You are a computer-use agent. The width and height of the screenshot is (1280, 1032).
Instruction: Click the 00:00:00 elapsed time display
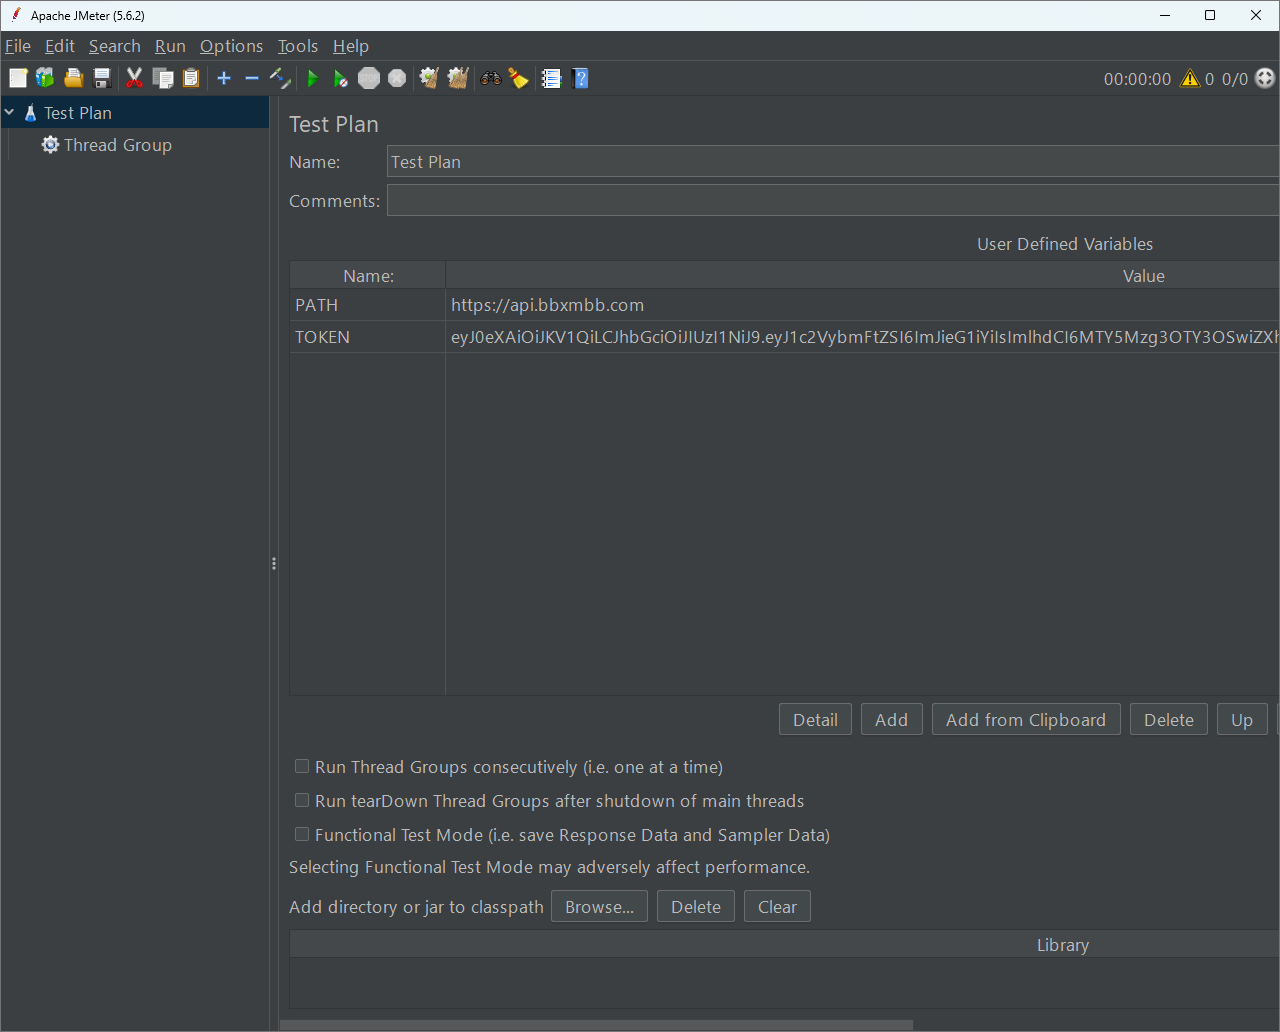coord(1137,79)
